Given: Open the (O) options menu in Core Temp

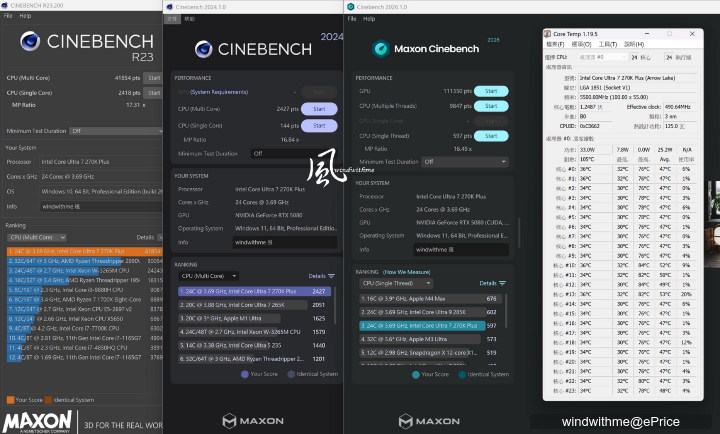Looking at the screenshot, I should click(581, 45).
